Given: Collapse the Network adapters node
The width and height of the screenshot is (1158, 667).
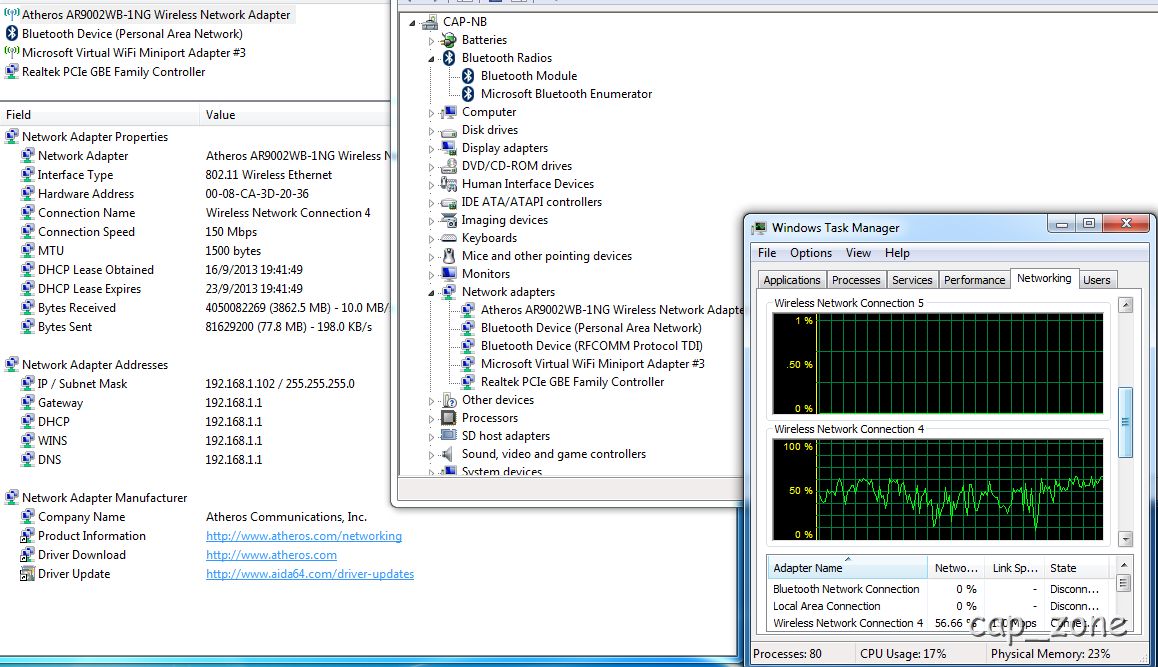Looking at the screenshot, I should (x=432, y=293).
